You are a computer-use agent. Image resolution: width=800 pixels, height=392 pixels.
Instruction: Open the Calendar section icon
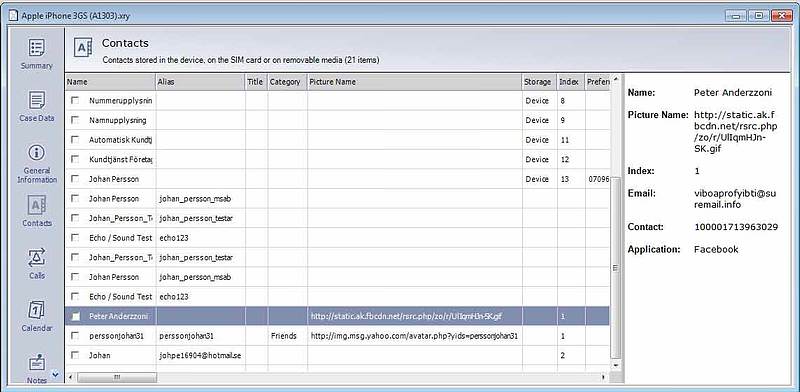(37, 310)
